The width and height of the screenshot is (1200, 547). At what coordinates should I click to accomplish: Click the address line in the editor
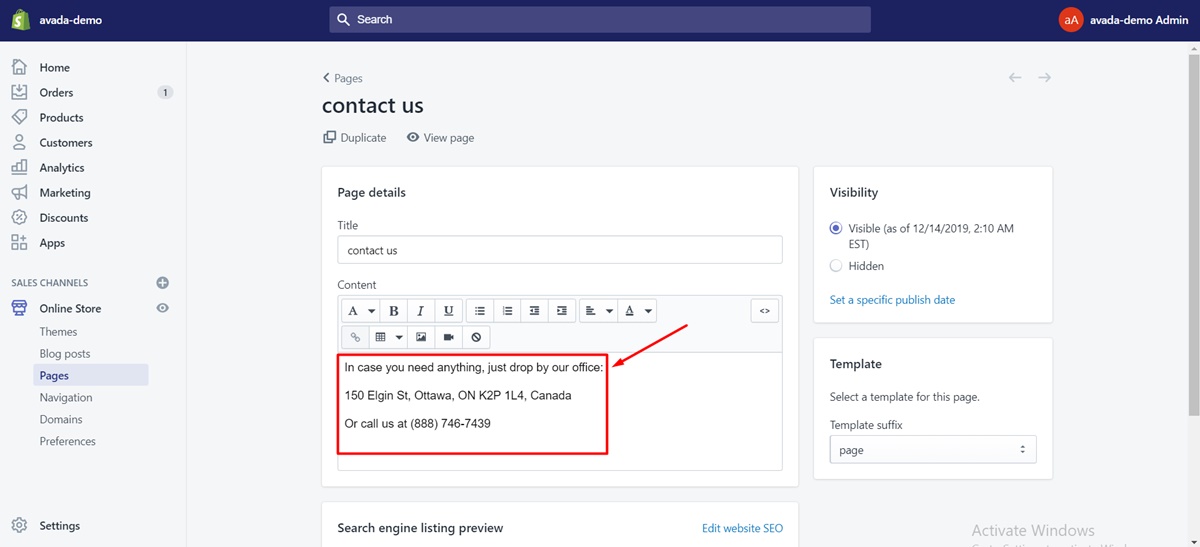458,396
